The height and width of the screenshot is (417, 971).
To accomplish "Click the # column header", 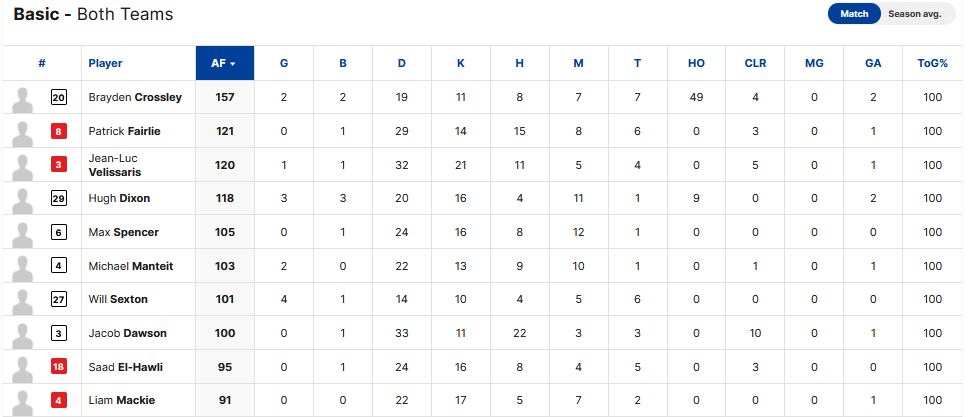I will click(41, 63).
